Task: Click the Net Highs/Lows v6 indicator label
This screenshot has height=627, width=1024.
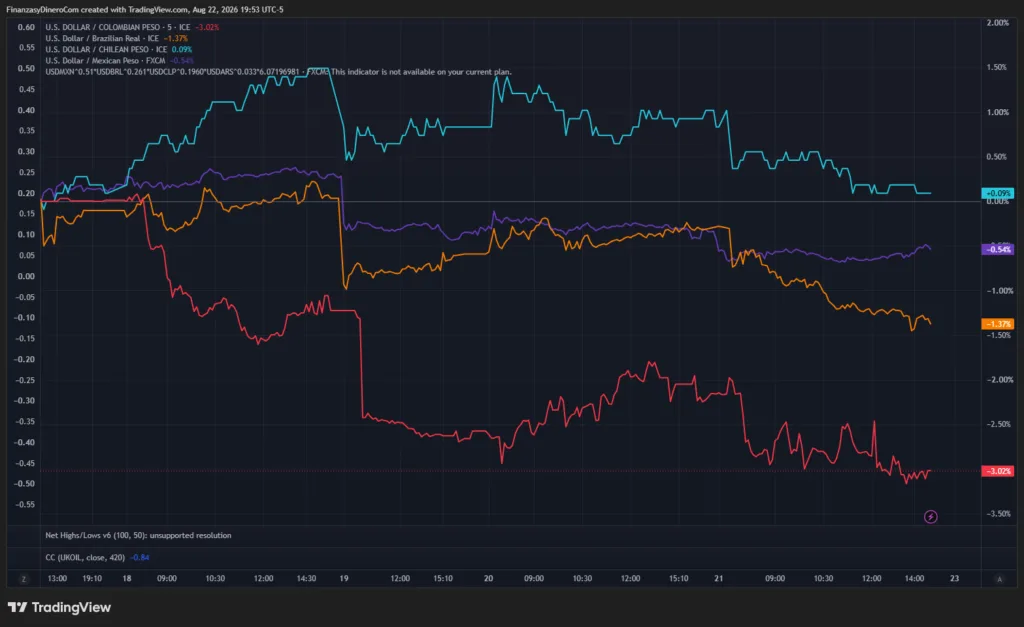Action: (138, 536)
